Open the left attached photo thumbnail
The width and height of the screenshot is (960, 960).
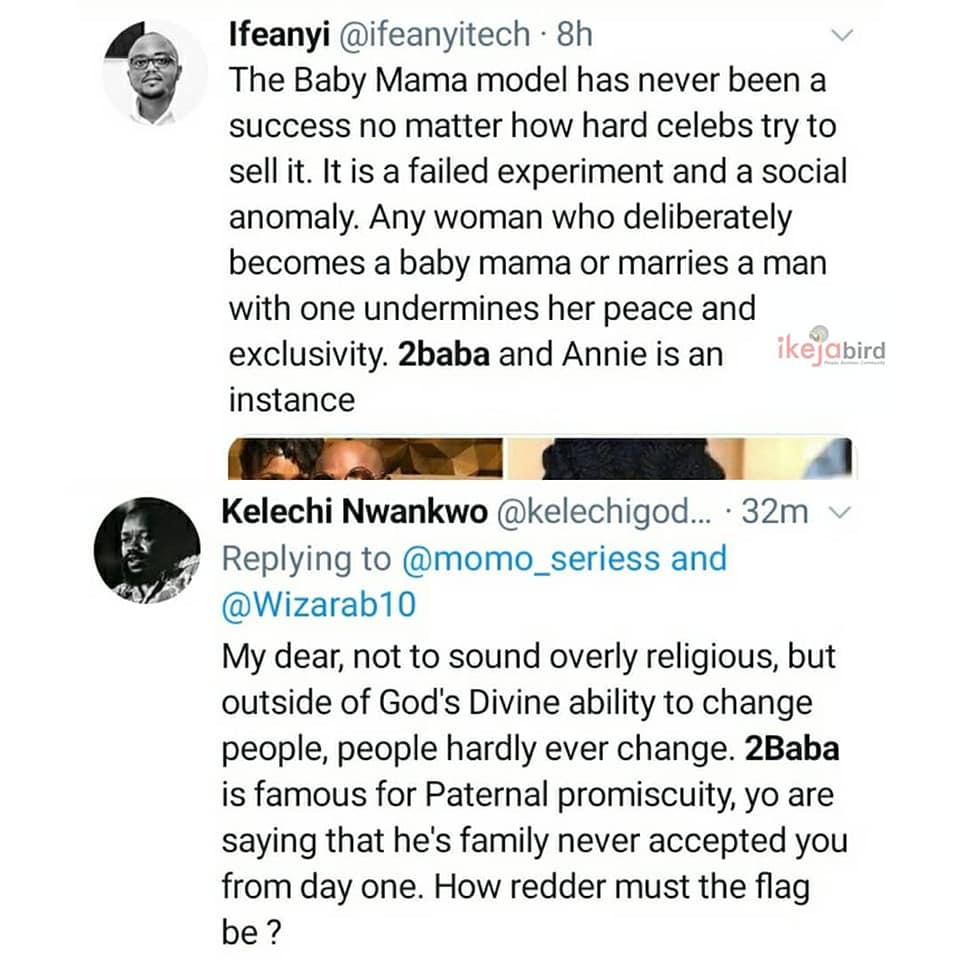click(x=364, y=458)
